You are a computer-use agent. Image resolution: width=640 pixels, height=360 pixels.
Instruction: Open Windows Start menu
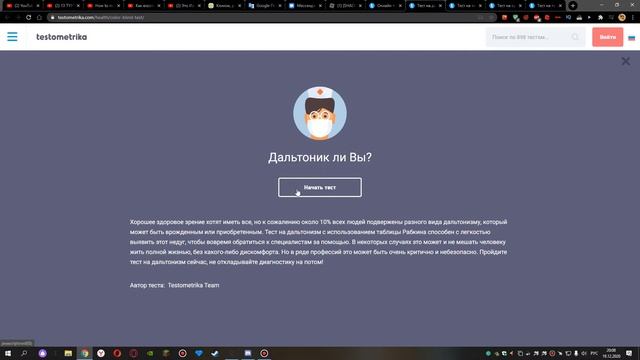[8, 353]
